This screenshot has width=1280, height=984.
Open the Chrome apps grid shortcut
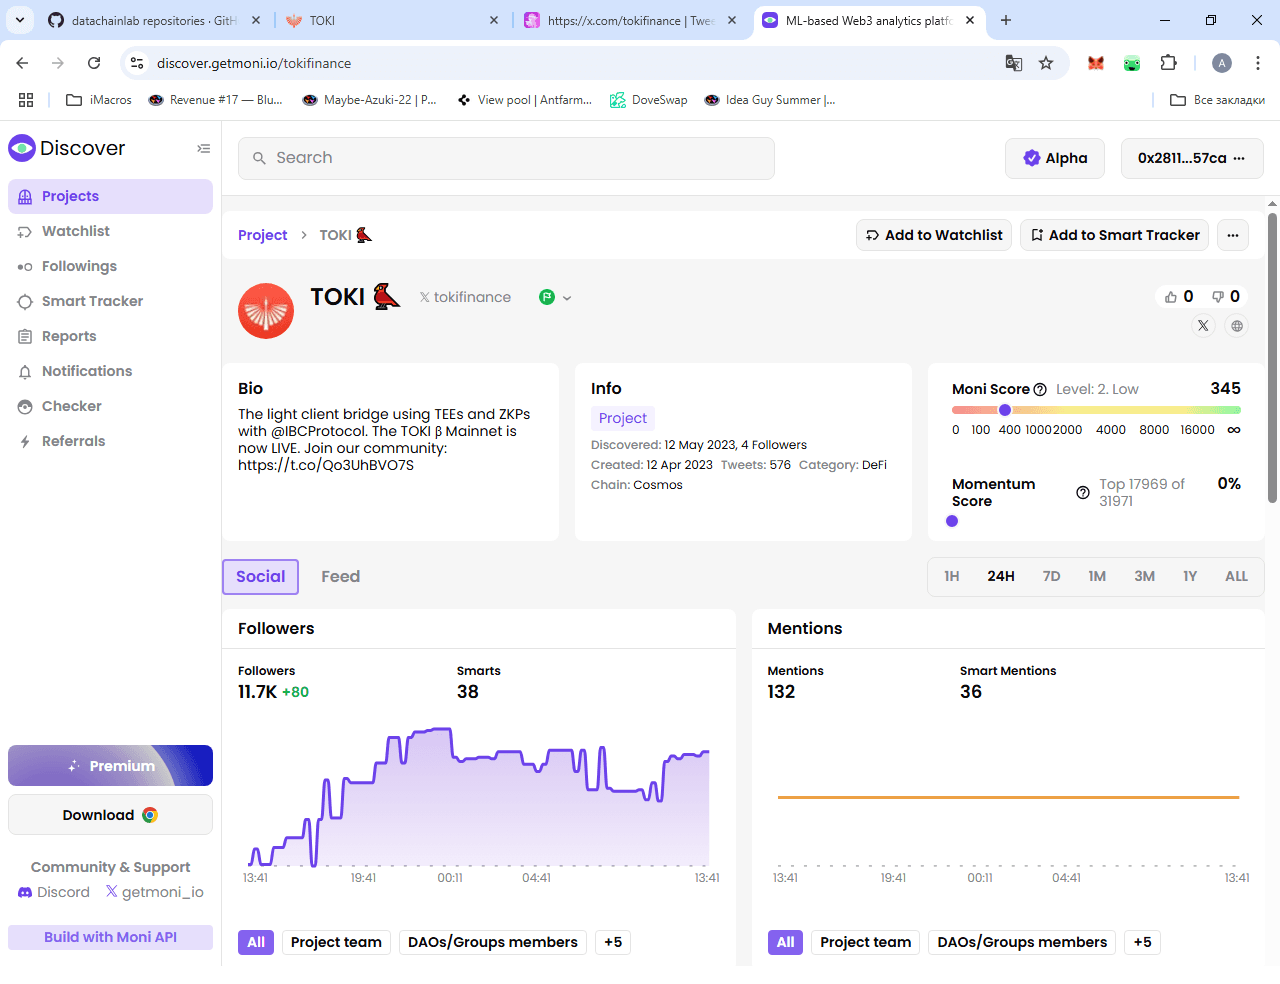click(26, 100)
